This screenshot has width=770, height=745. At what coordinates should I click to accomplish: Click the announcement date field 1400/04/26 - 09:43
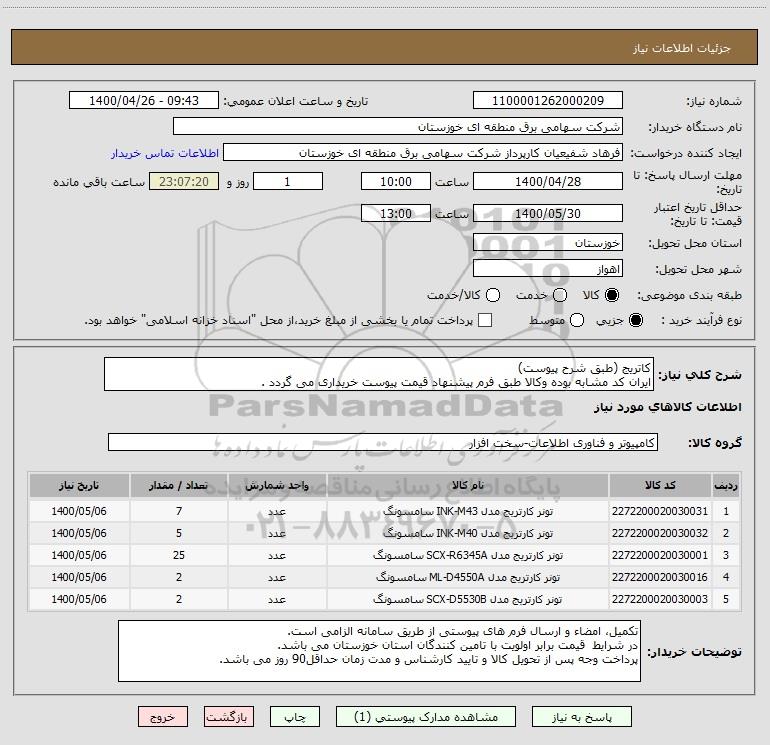143,101
